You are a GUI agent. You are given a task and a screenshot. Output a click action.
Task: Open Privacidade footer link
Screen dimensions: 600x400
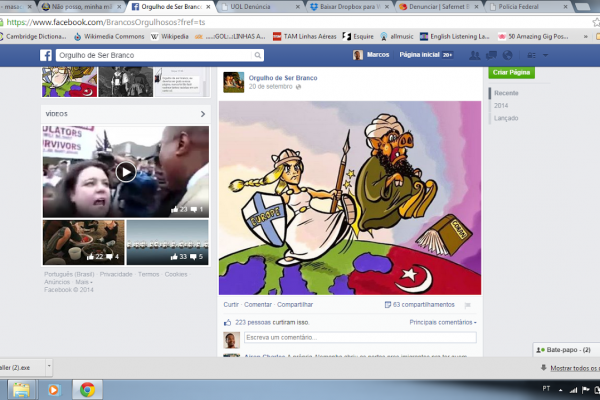(116, 274)
